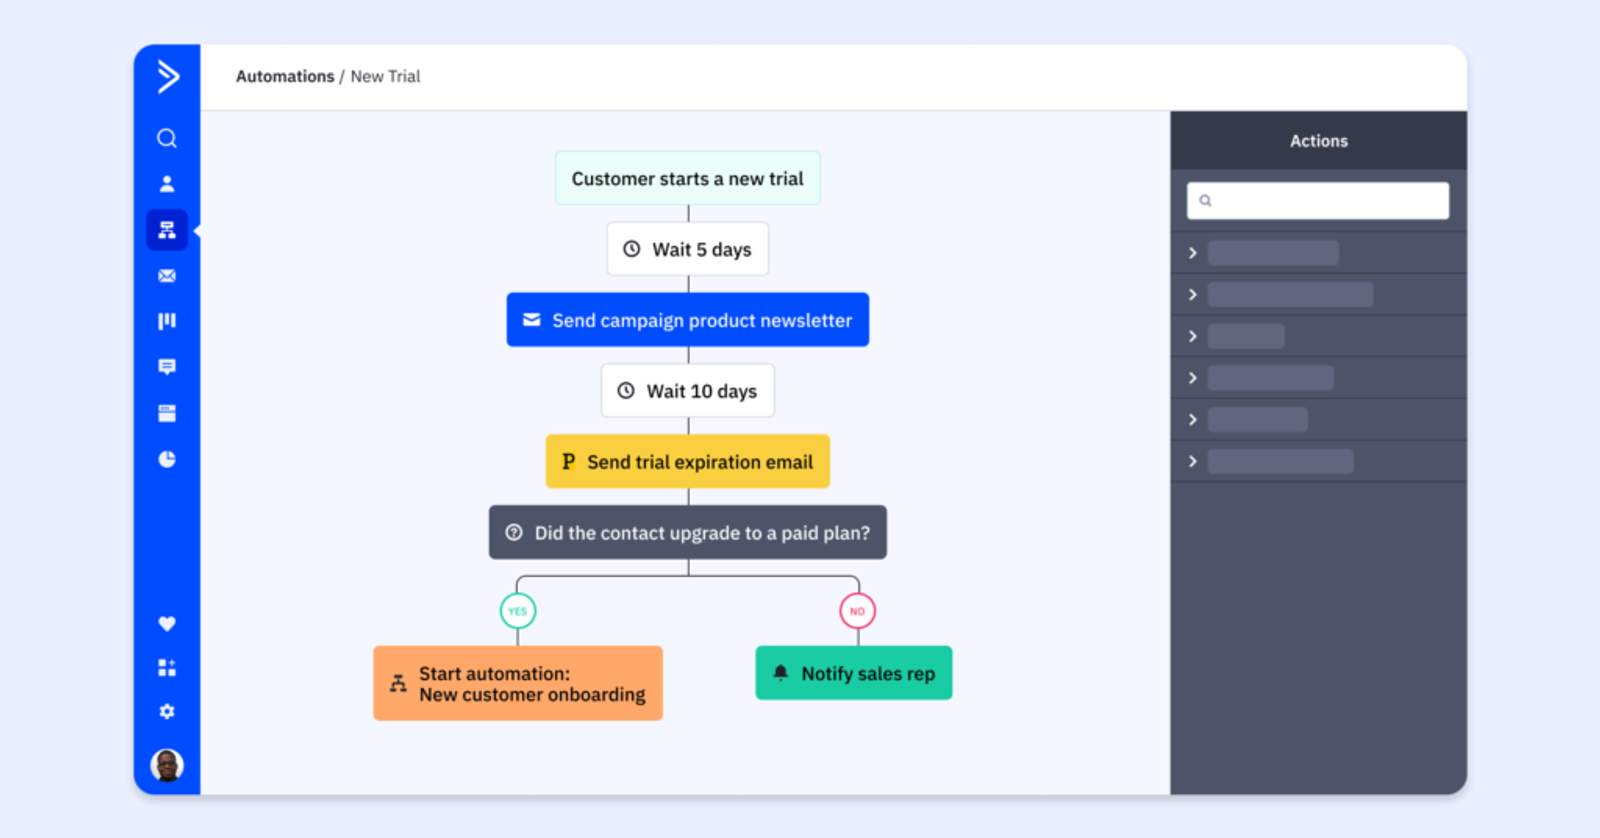This screenshot has width=1600, height=838.
Task: Open the Apps grid icon
Action: click(x=167, y=668)
